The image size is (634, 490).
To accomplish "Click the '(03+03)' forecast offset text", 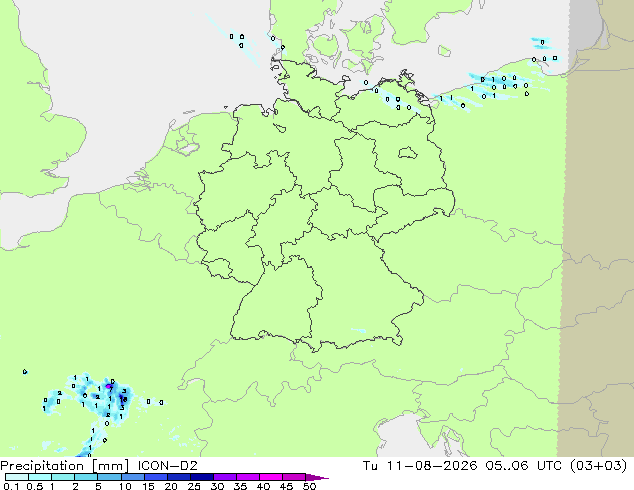I will tap(598, 466).
